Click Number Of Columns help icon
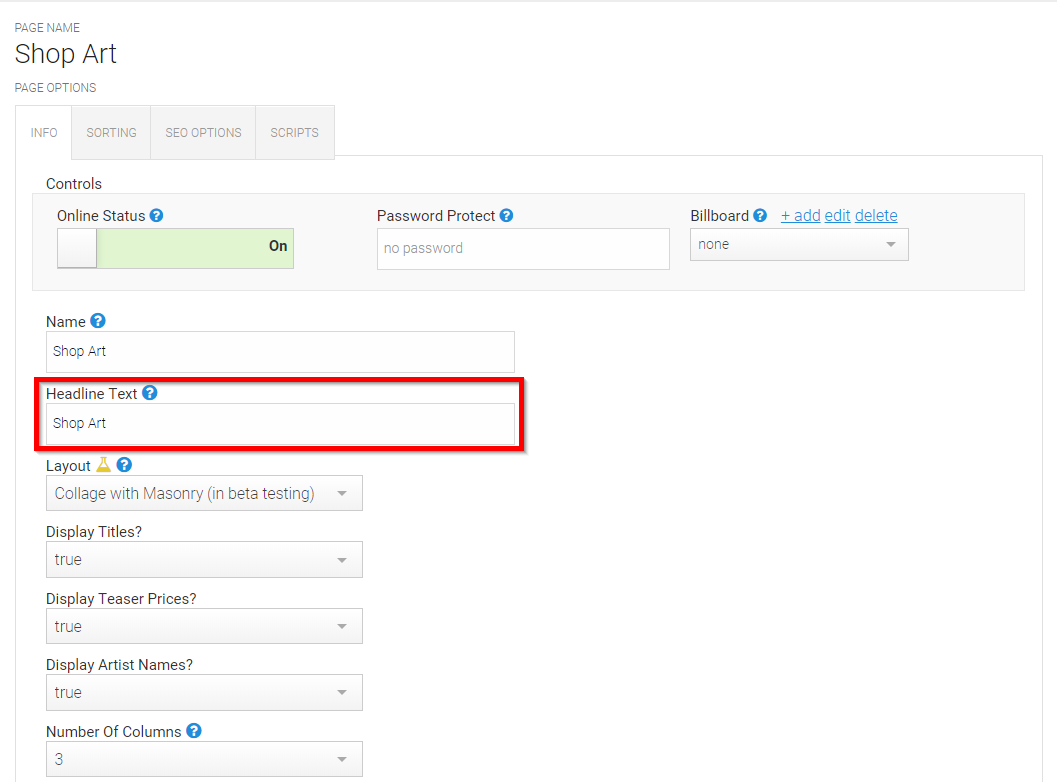Screen dimensions: 1057x782 [x=193, y=731]
